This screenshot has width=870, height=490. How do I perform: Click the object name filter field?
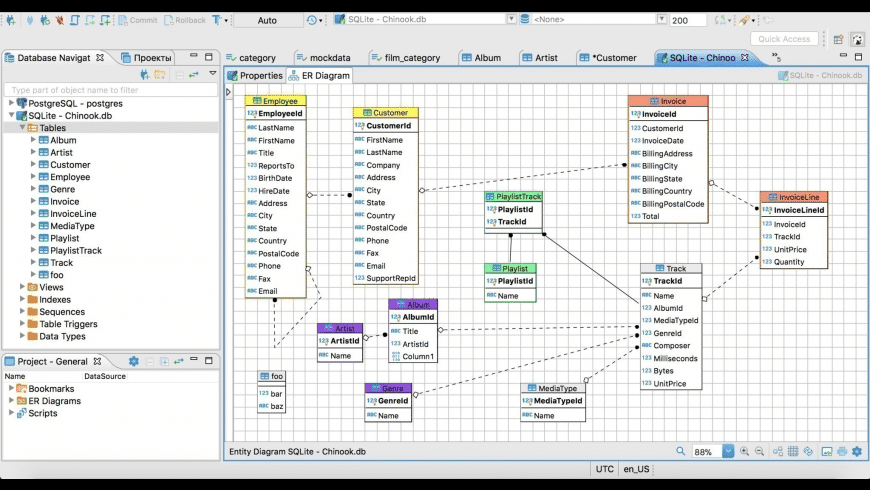point(110,90)
